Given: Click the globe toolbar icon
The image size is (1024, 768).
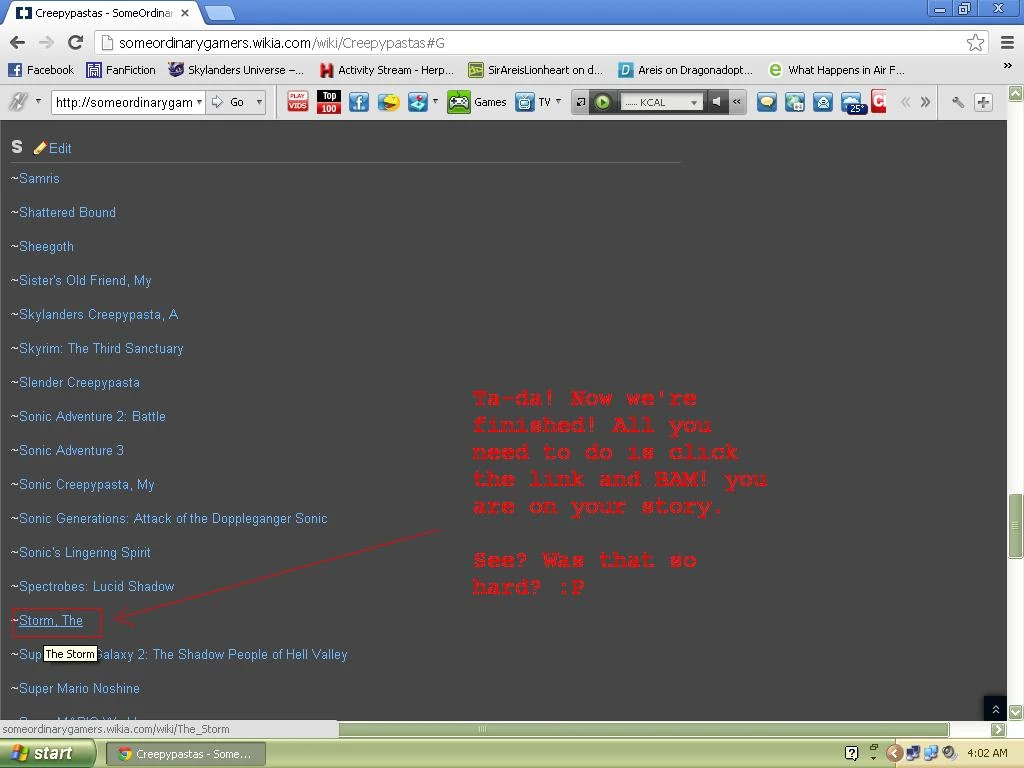Looking at the screenshot, I should (x=795, y=102).
